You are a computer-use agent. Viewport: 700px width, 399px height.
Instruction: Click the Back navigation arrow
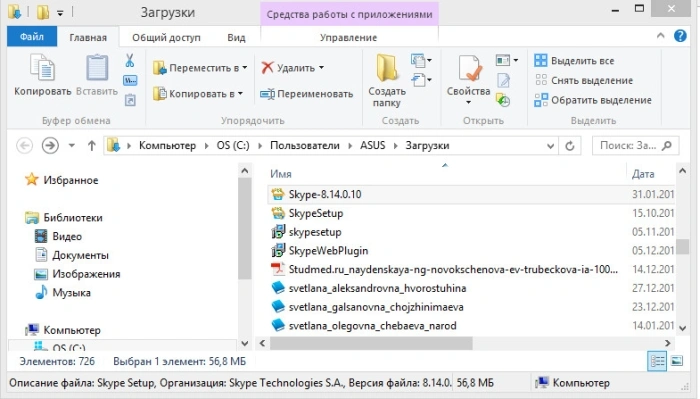pos(25,145)
